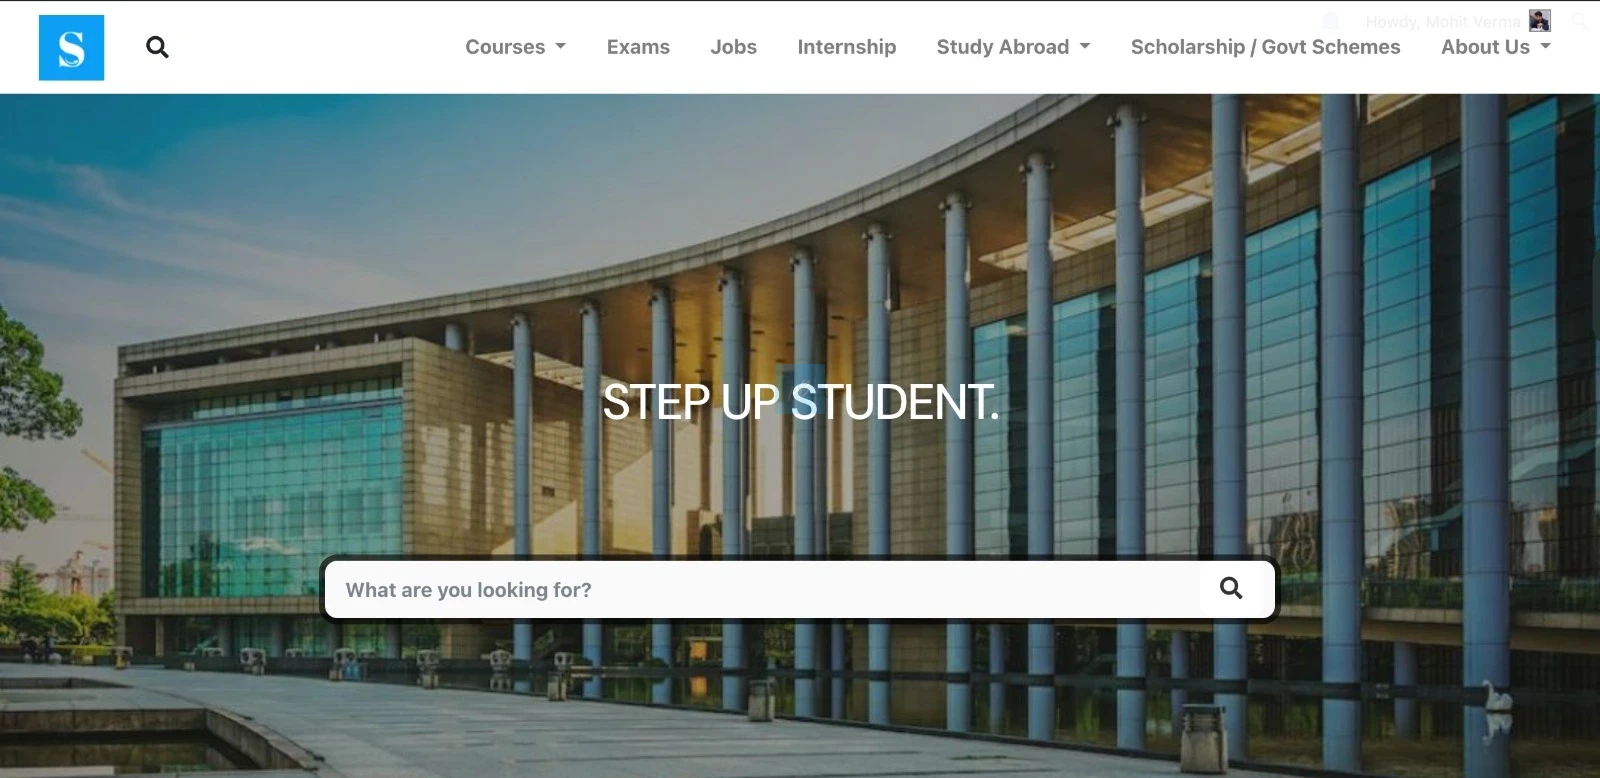The width and height of the screenshot is (1600, 778).
Task: Click the STEP UP STUDENT hero heading
Action: [800, 402]
